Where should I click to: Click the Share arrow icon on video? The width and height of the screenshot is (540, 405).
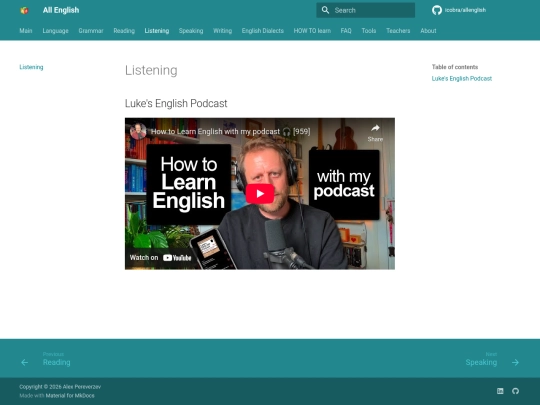tap(375, 128)
